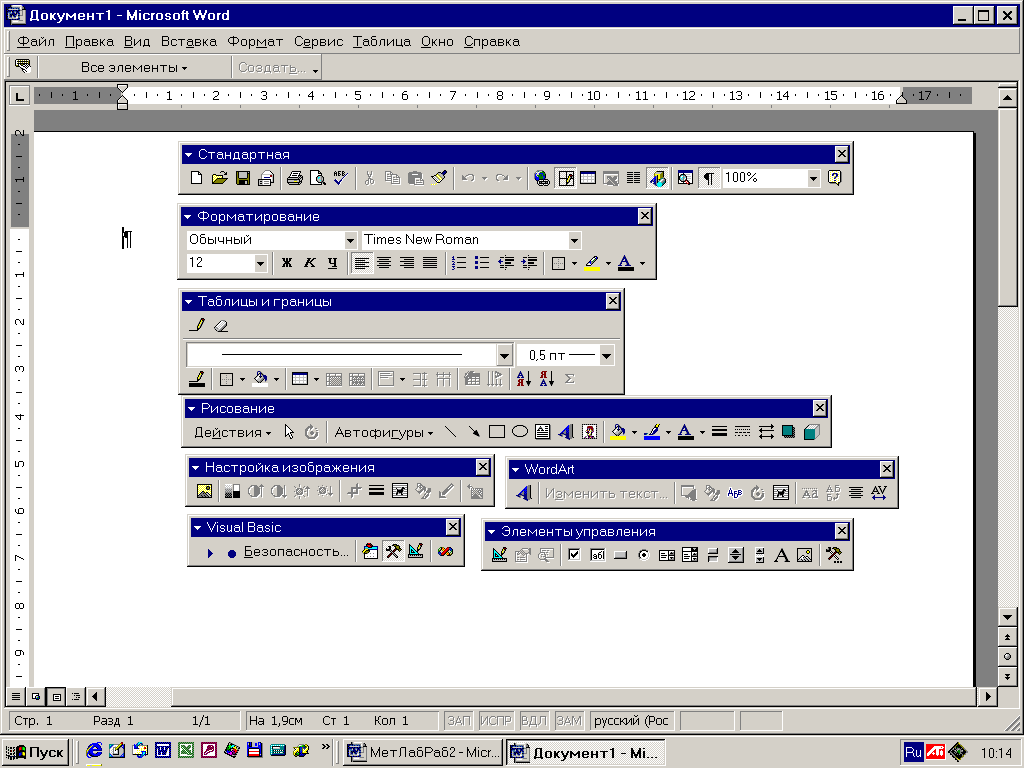Click the Insert Table icon
1024x768 pixels.
[588, 178]
